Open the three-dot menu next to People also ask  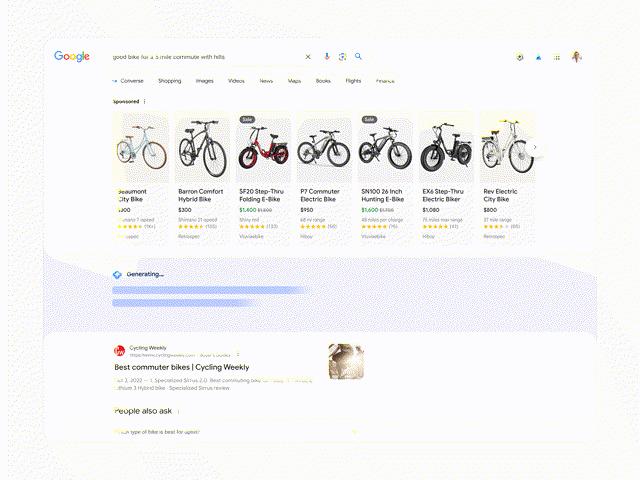[x=178, y=411]
